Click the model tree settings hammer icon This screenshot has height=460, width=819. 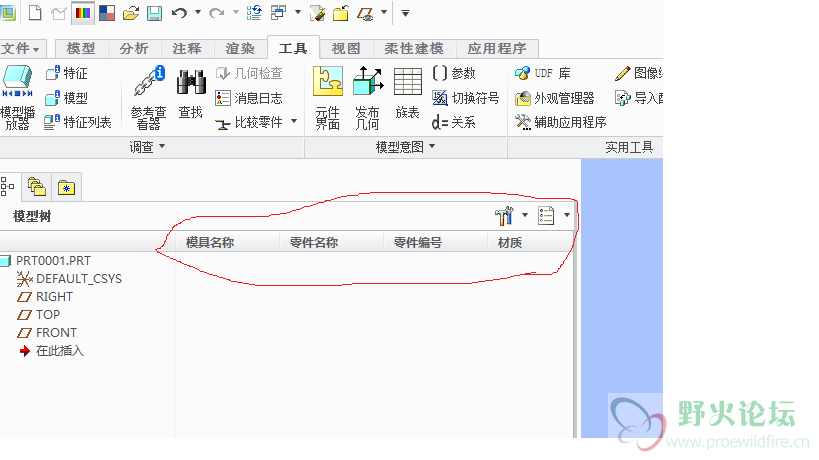(x=504, y=216)
